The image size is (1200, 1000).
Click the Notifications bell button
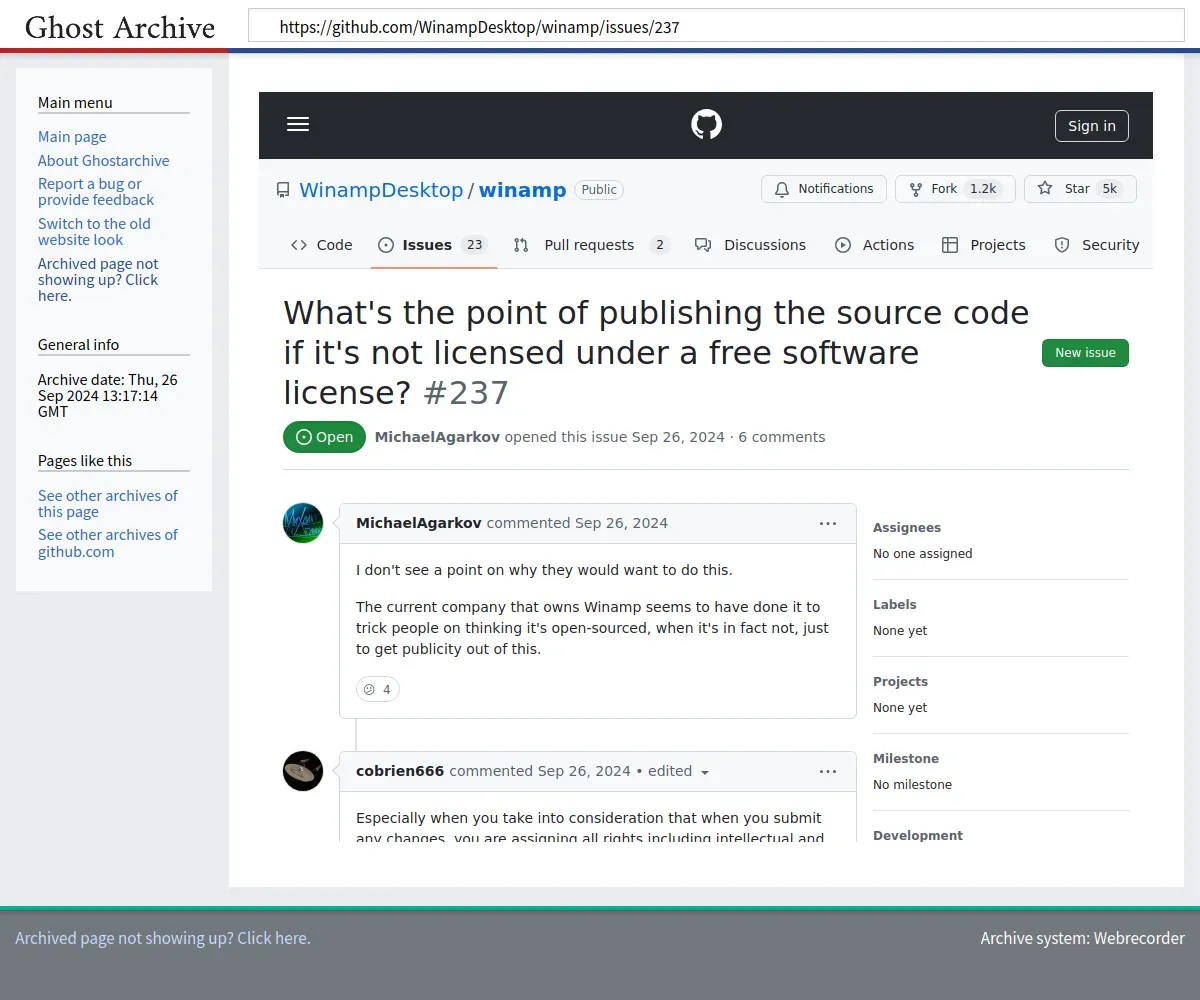point(823,189)
